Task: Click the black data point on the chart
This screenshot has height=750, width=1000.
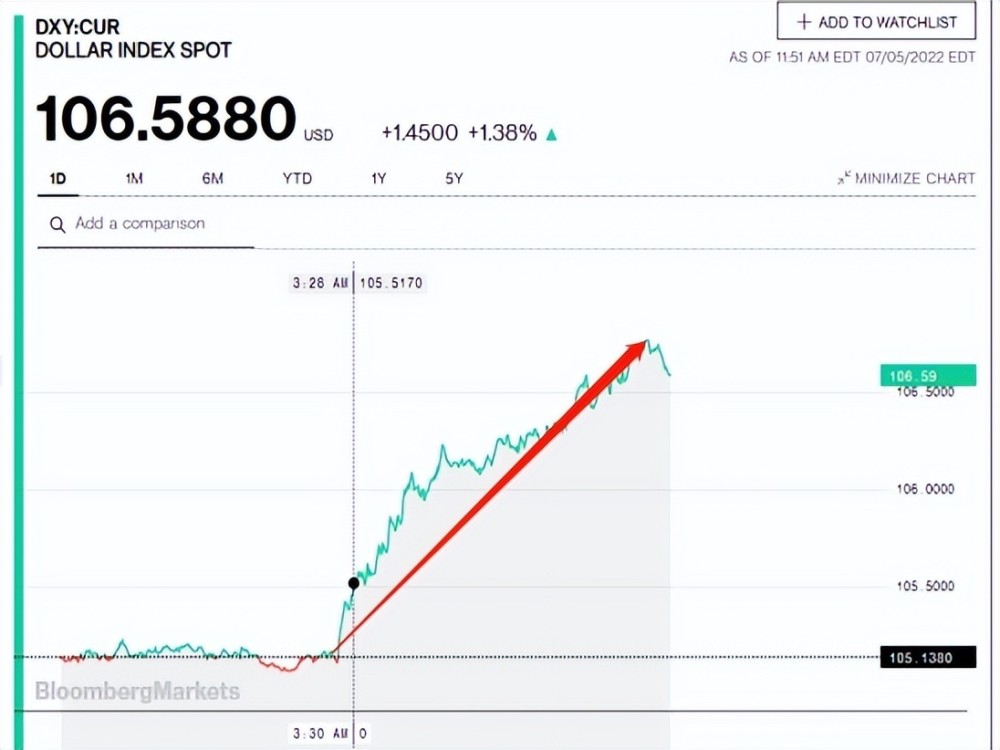Action: (354, 583)
